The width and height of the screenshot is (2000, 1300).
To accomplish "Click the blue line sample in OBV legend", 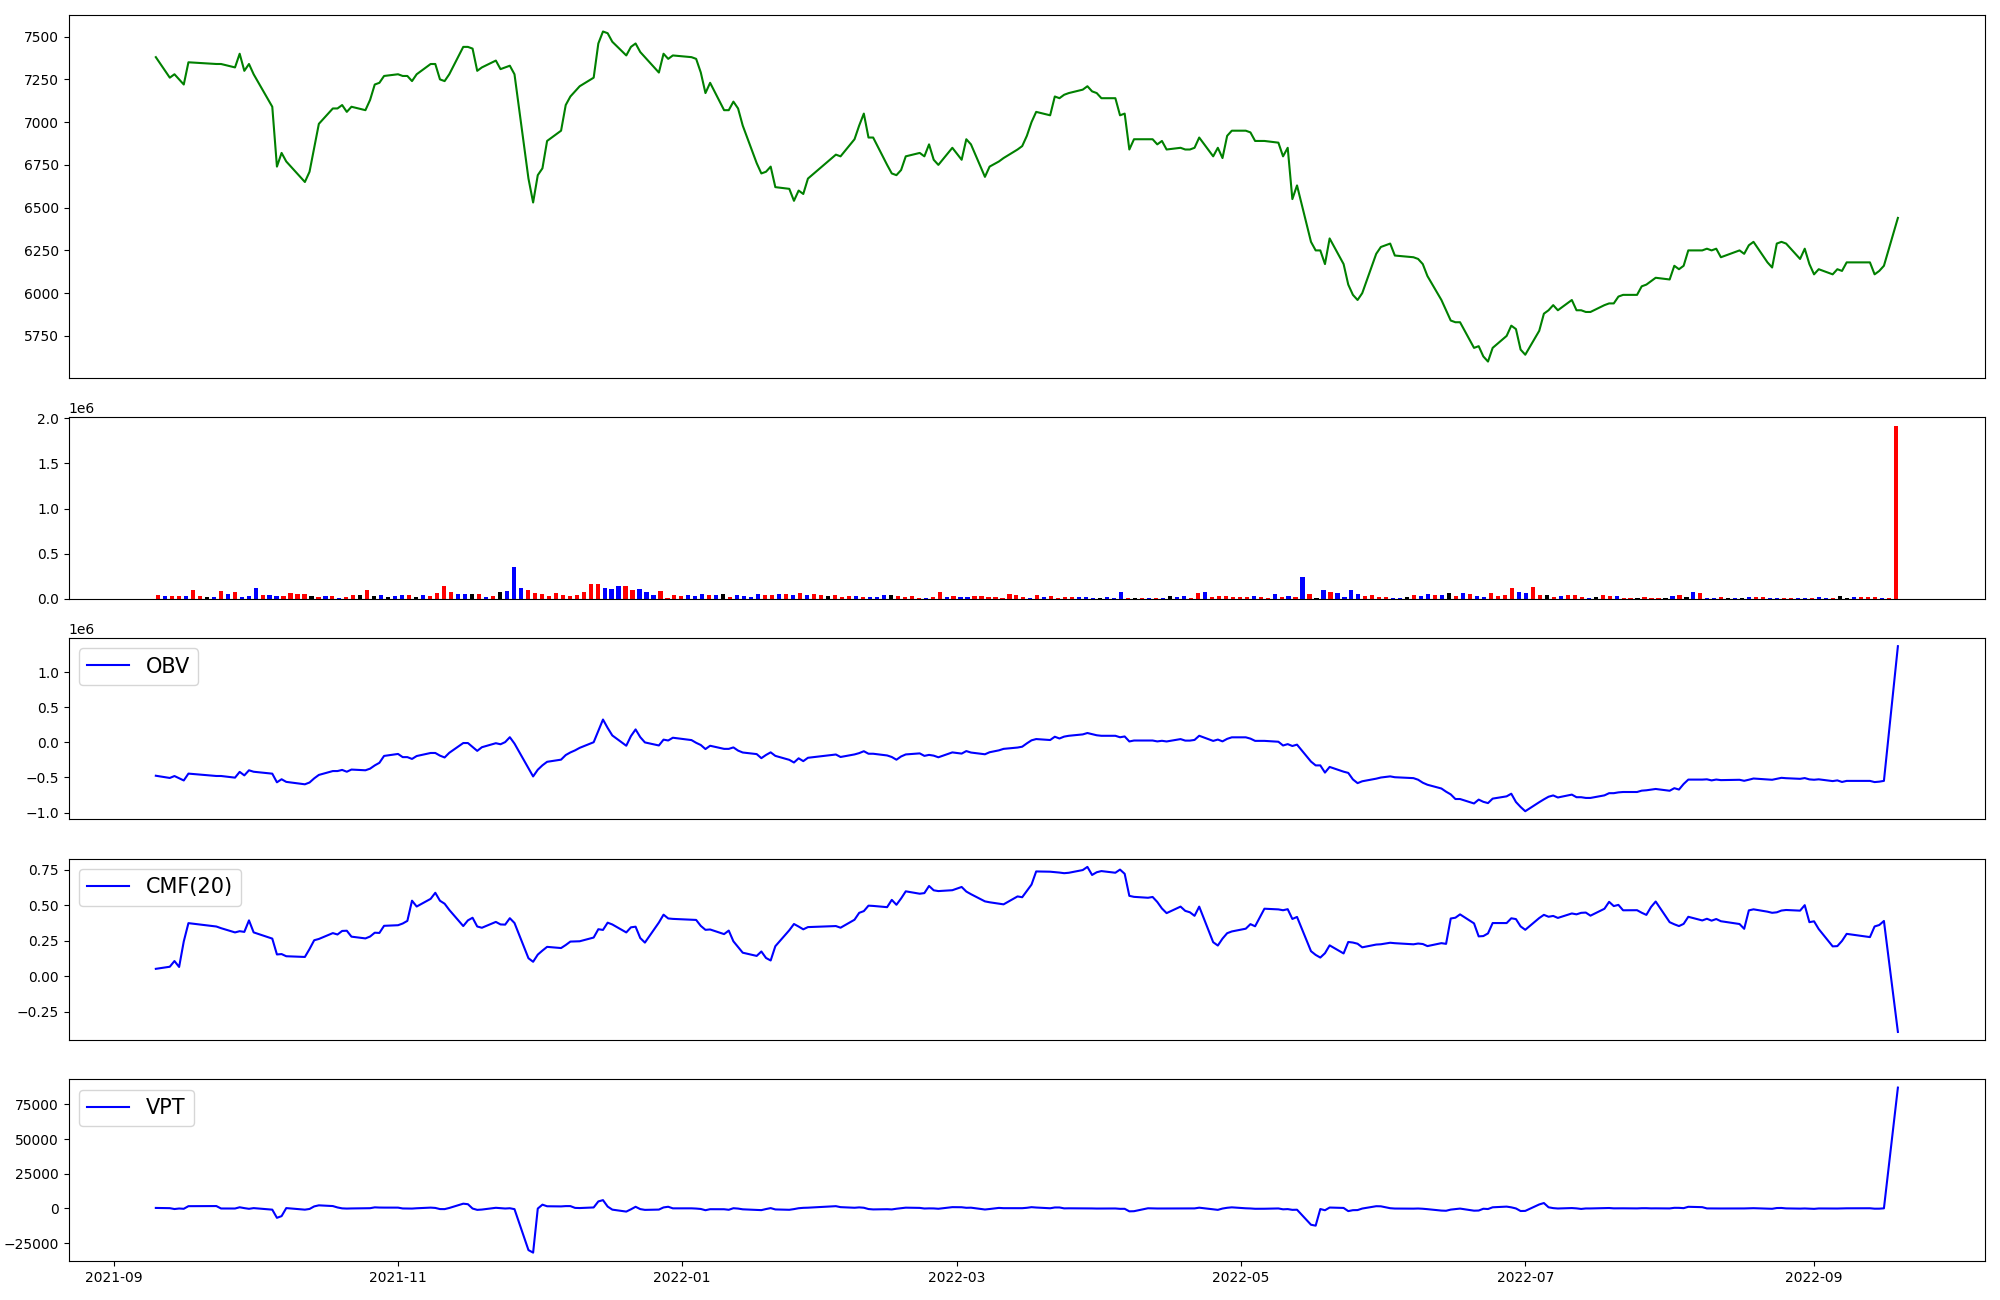I will point(108,666).
